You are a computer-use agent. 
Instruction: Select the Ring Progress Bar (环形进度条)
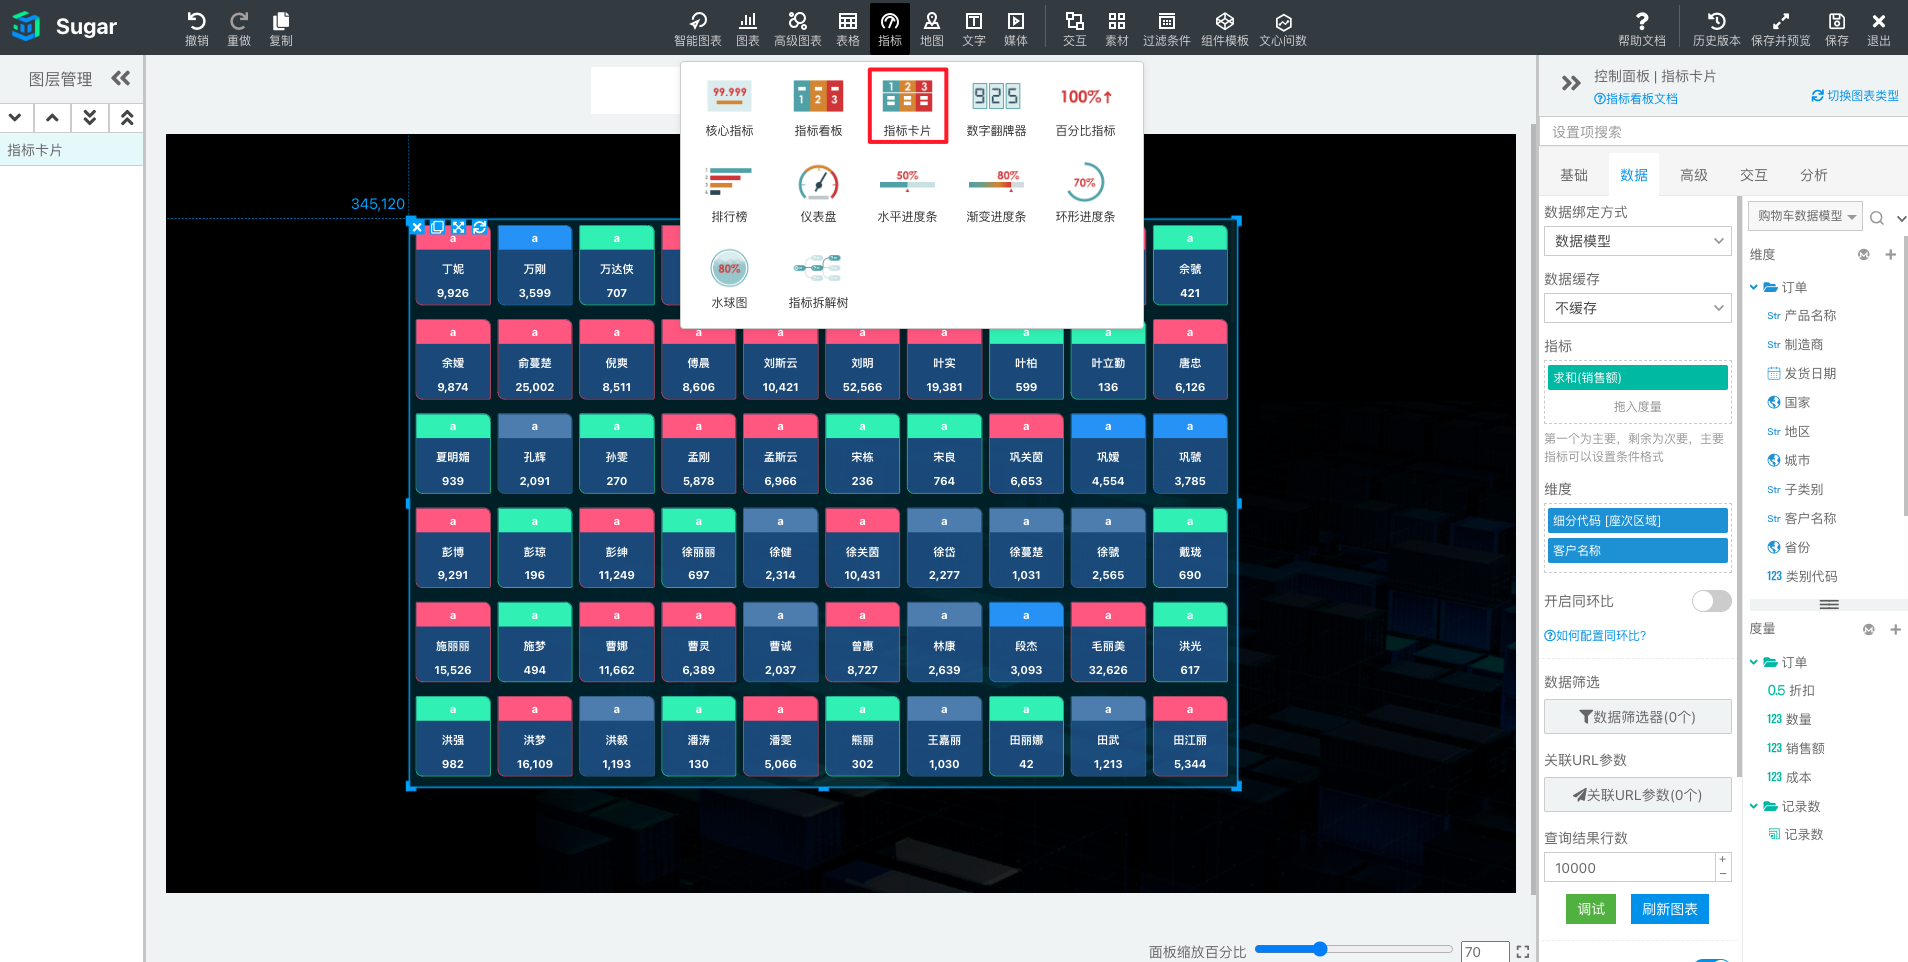click(x=1085, y=194)
